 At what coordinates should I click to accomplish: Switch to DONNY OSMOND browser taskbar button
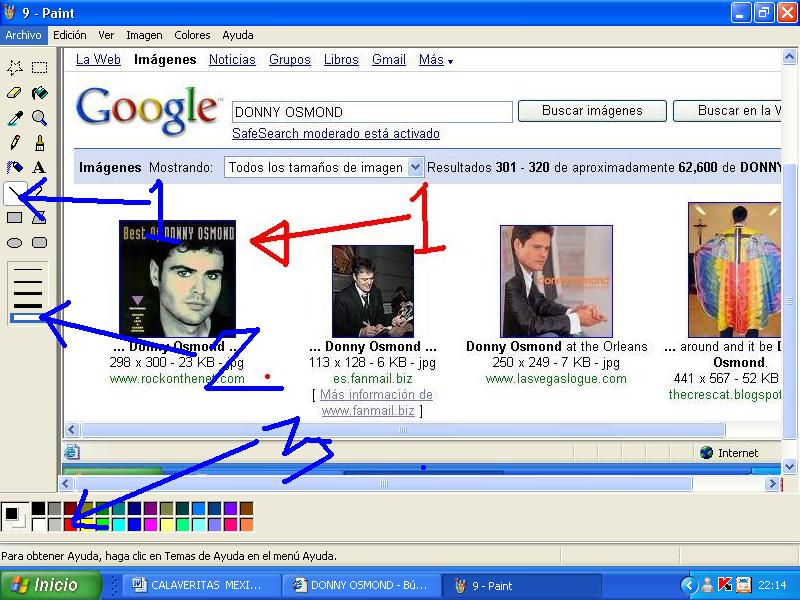tap(361, 585)
